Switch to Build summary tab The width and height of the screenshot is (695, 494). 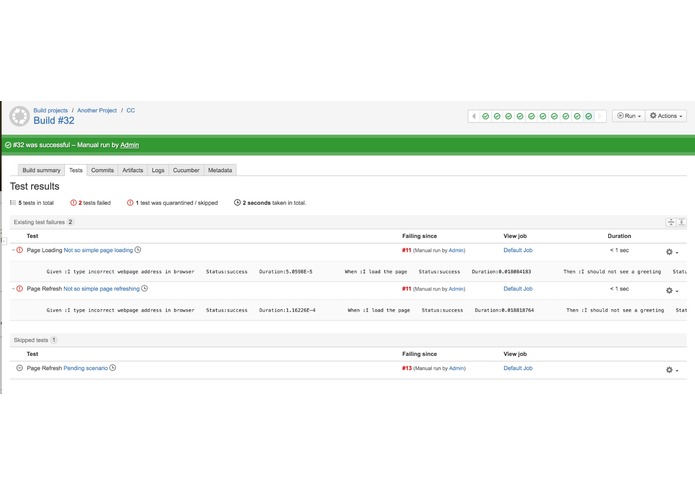(x=41, y=170)
